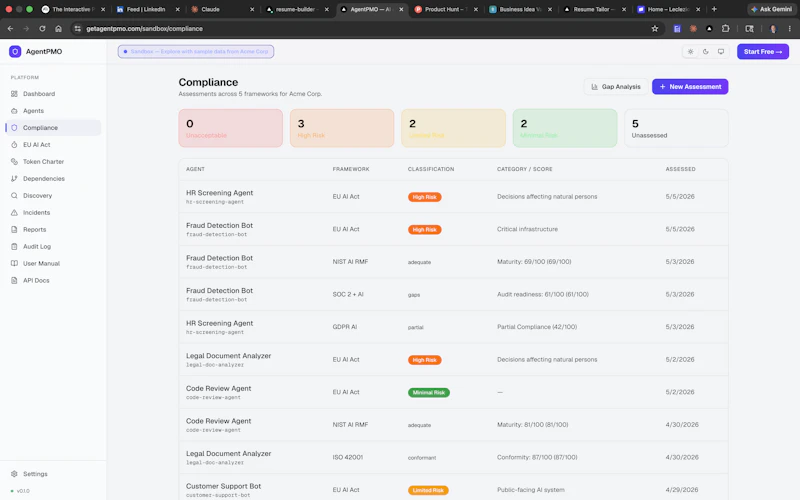Click the browser back arrow

[10, 29]
